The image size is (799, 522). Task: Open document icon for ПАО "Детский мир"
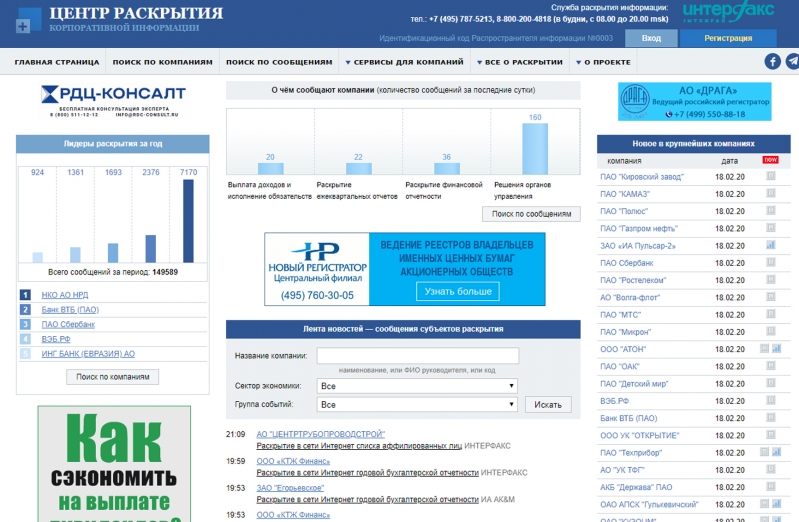pyautogui.click(x=771, y=383)
